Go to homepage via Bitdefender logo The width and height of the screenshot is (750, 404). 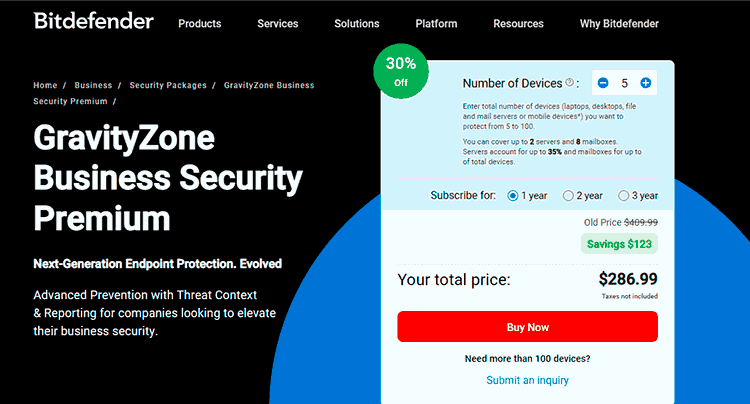[94, 22]
